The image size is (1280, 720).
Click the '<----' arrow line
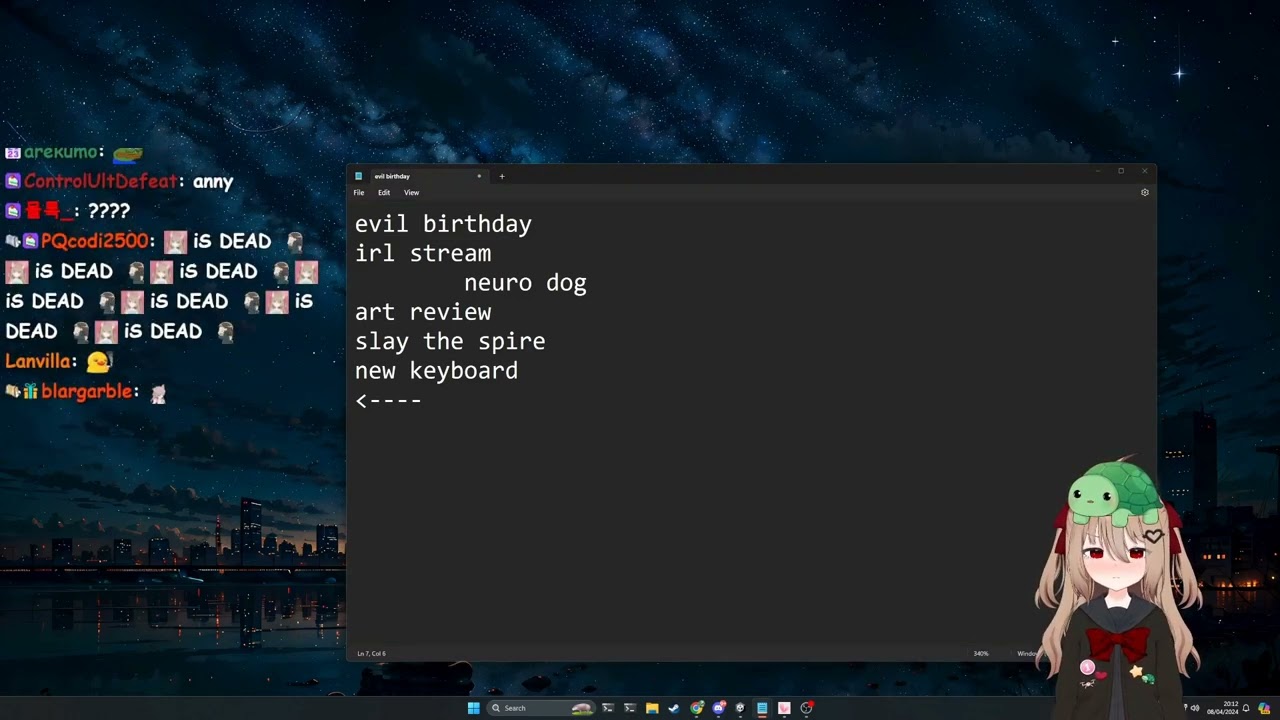(389, 400)
